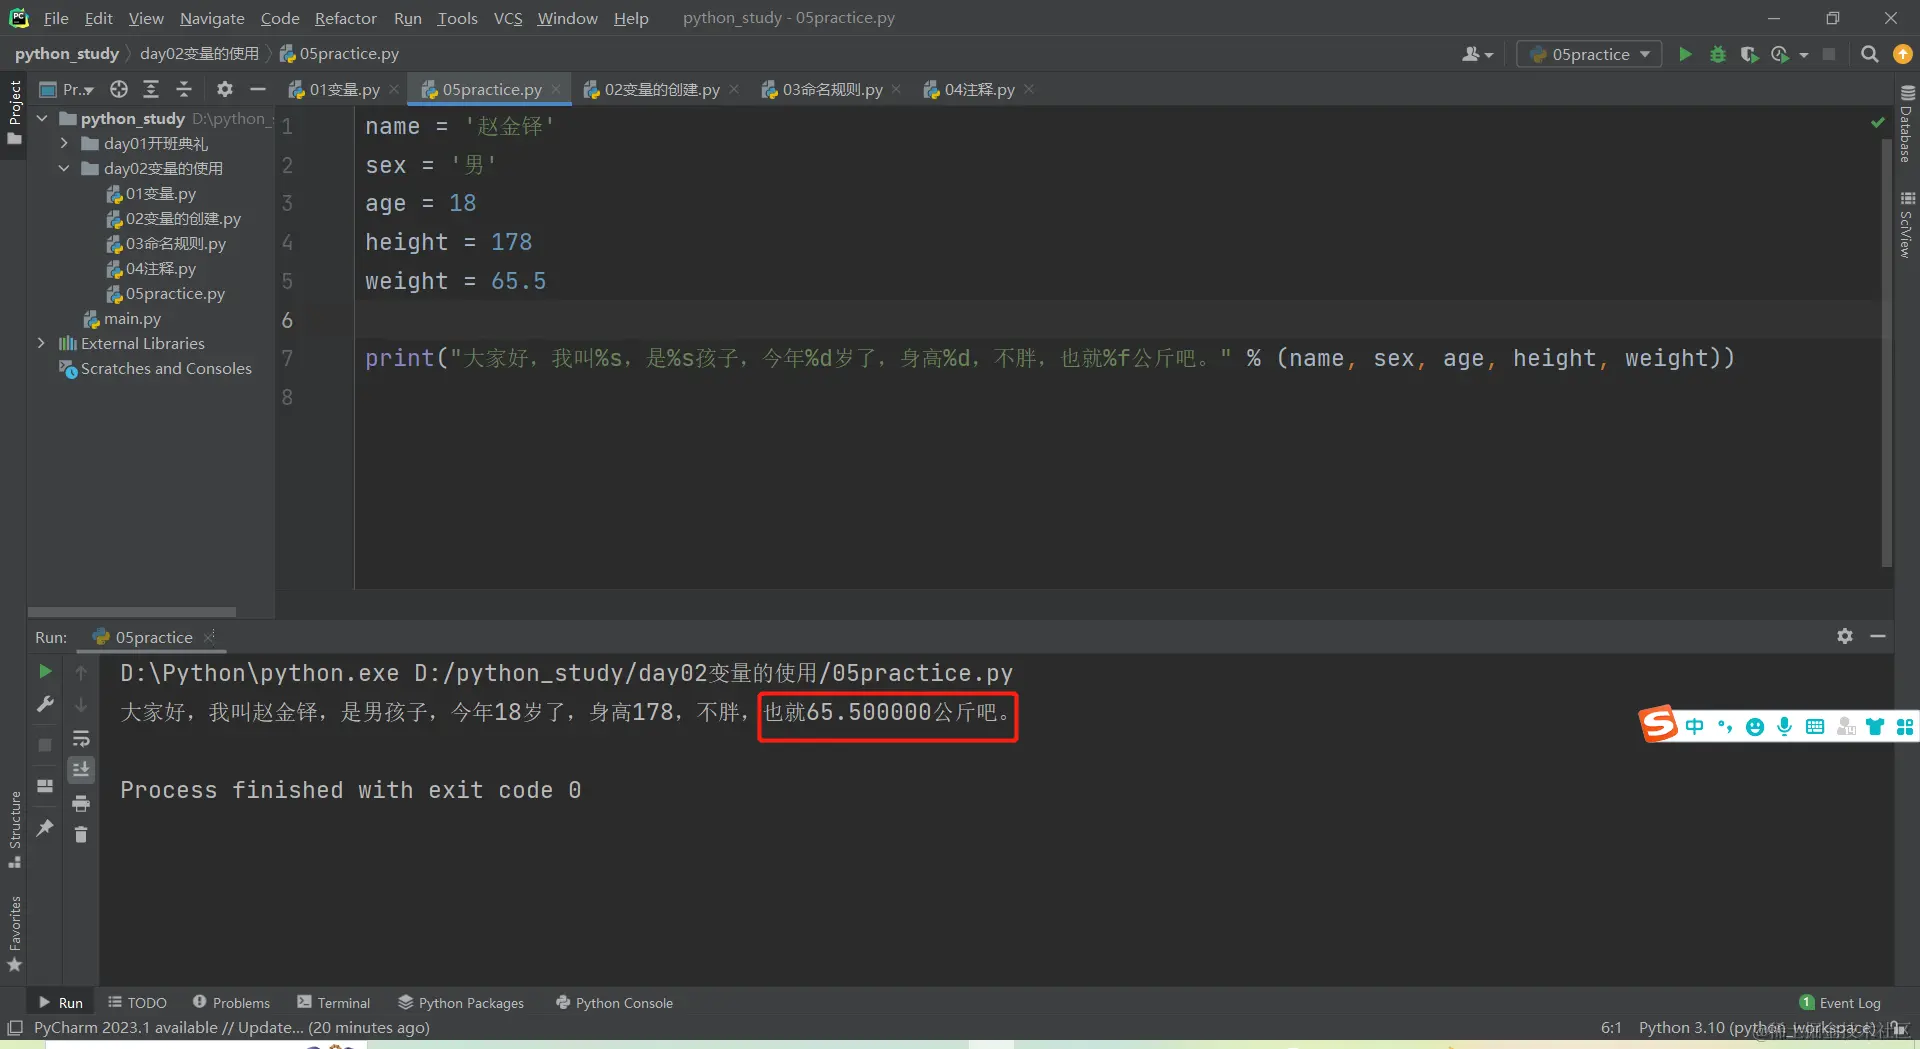
Task: Open the 05practice run configuration dropdown
Action: click(x=1589, y=54)
